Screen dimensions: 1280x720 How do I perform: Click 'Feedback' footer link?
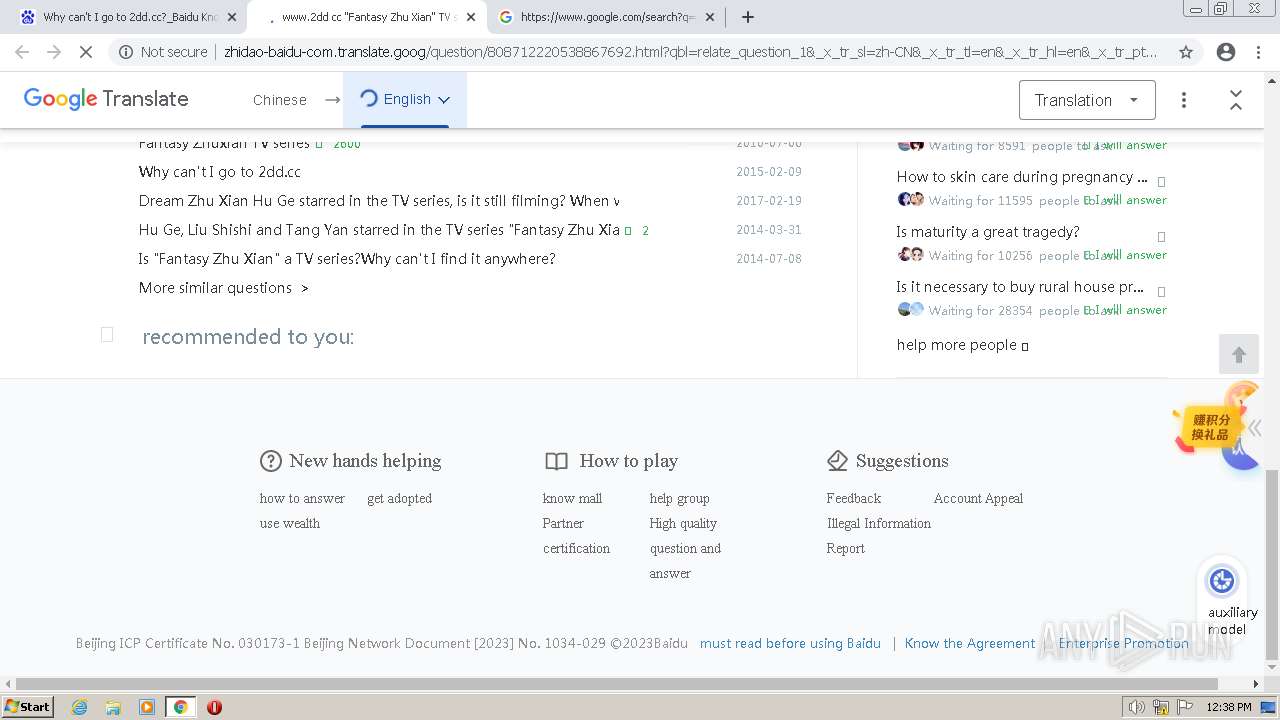click(x=854, y=498)
